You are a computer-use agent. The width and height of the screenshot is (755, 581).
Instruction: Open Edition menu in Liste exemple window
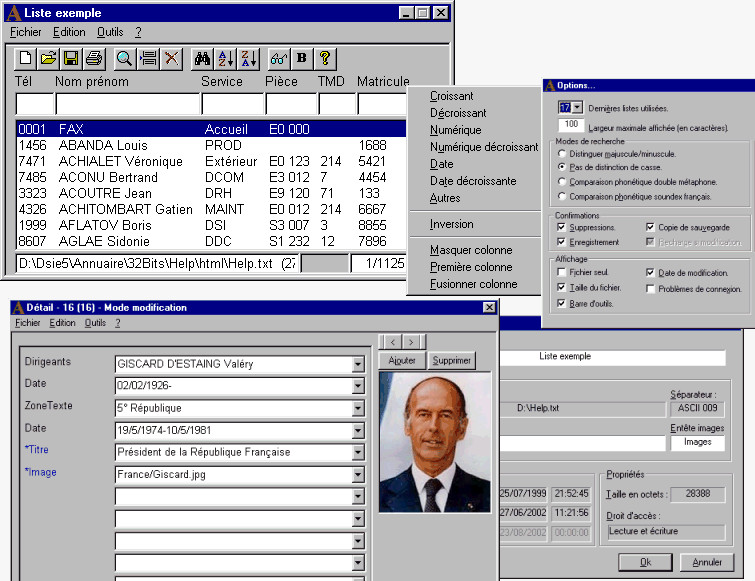69,32
